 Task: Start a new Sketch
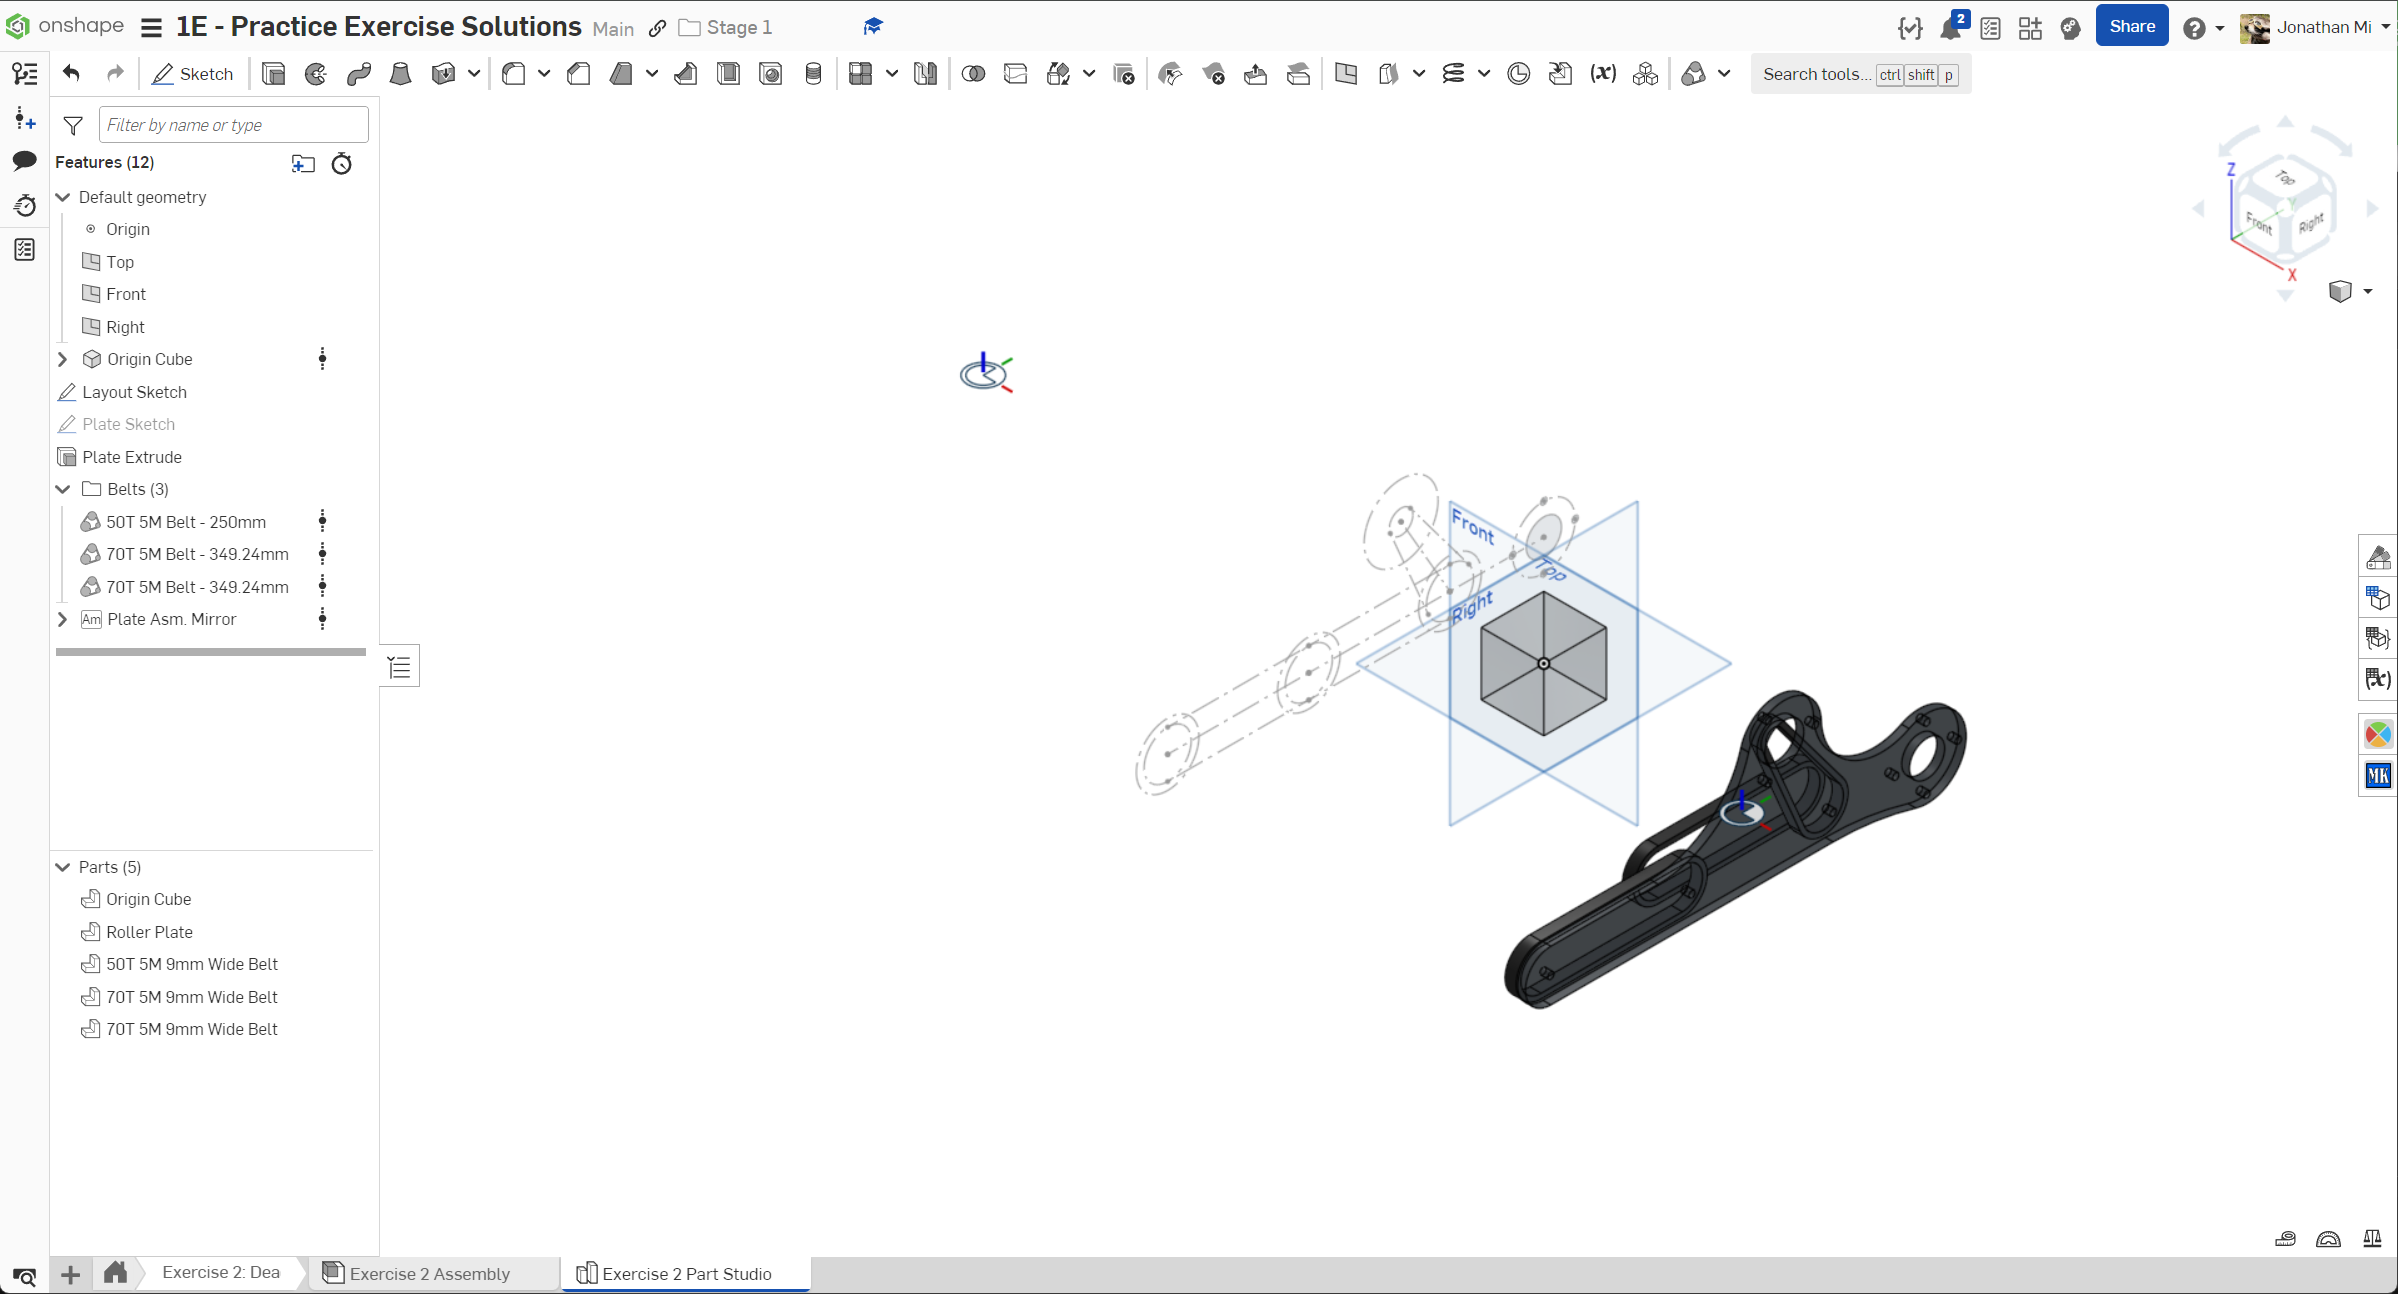click(x=193, y=74)
